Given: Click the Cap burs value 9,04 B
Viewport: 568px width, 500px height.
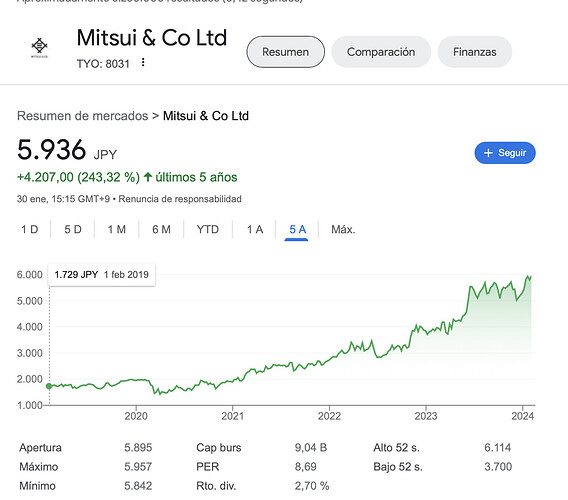Looking at the screenshot, I should pos(311,448).
